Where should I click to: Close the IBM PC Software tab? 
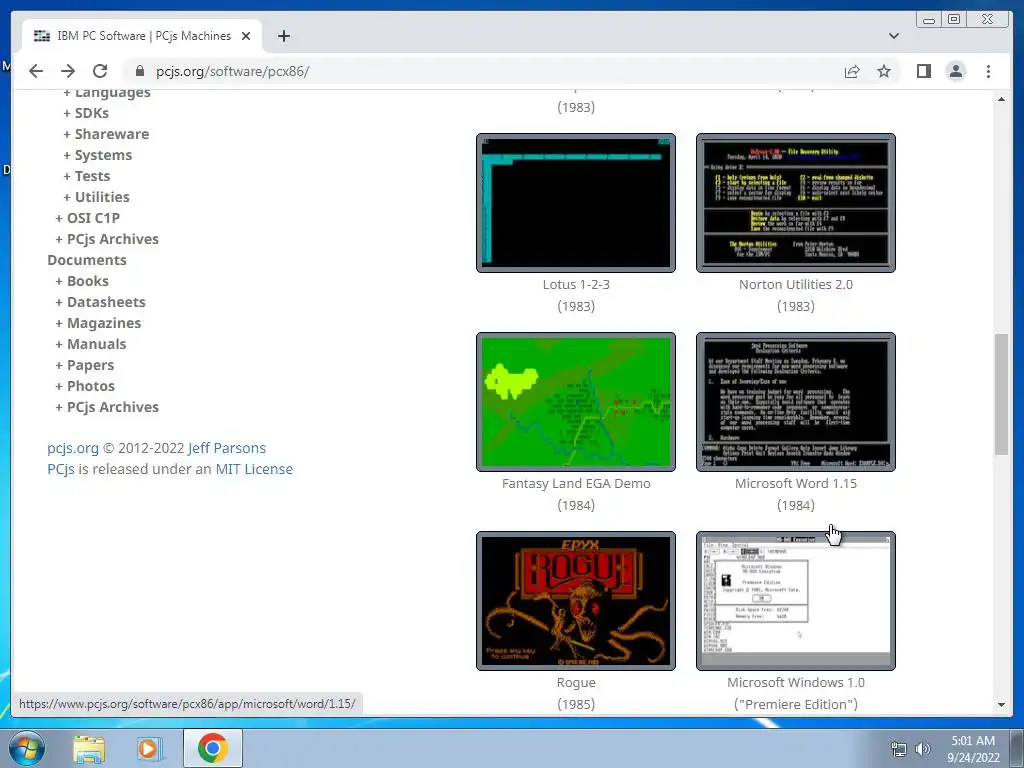click(246, 36)
